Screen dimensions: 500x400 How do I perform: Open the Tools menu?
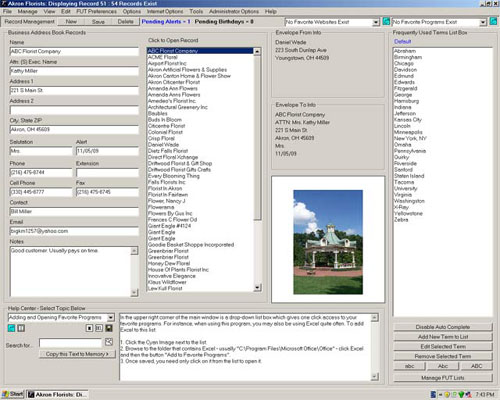(x=196, y=11)
